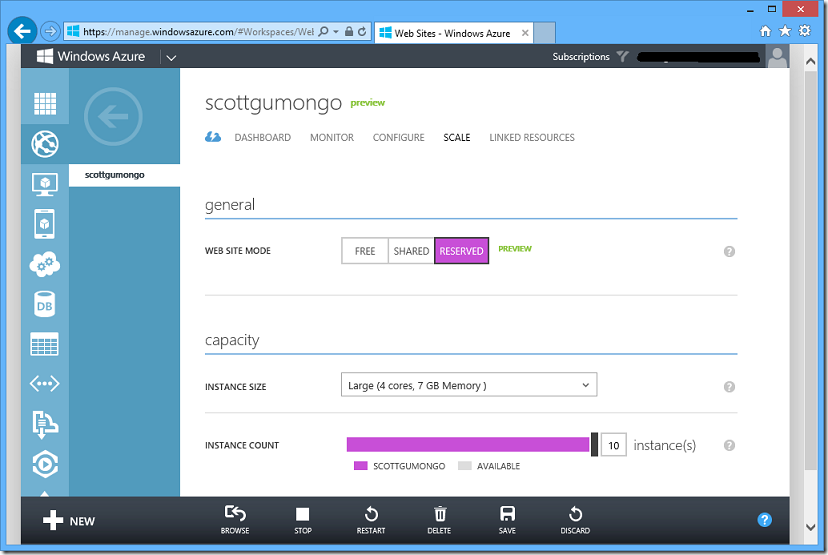
Task: Set web site mode to SHARED
Action: [x=411, y=251]
